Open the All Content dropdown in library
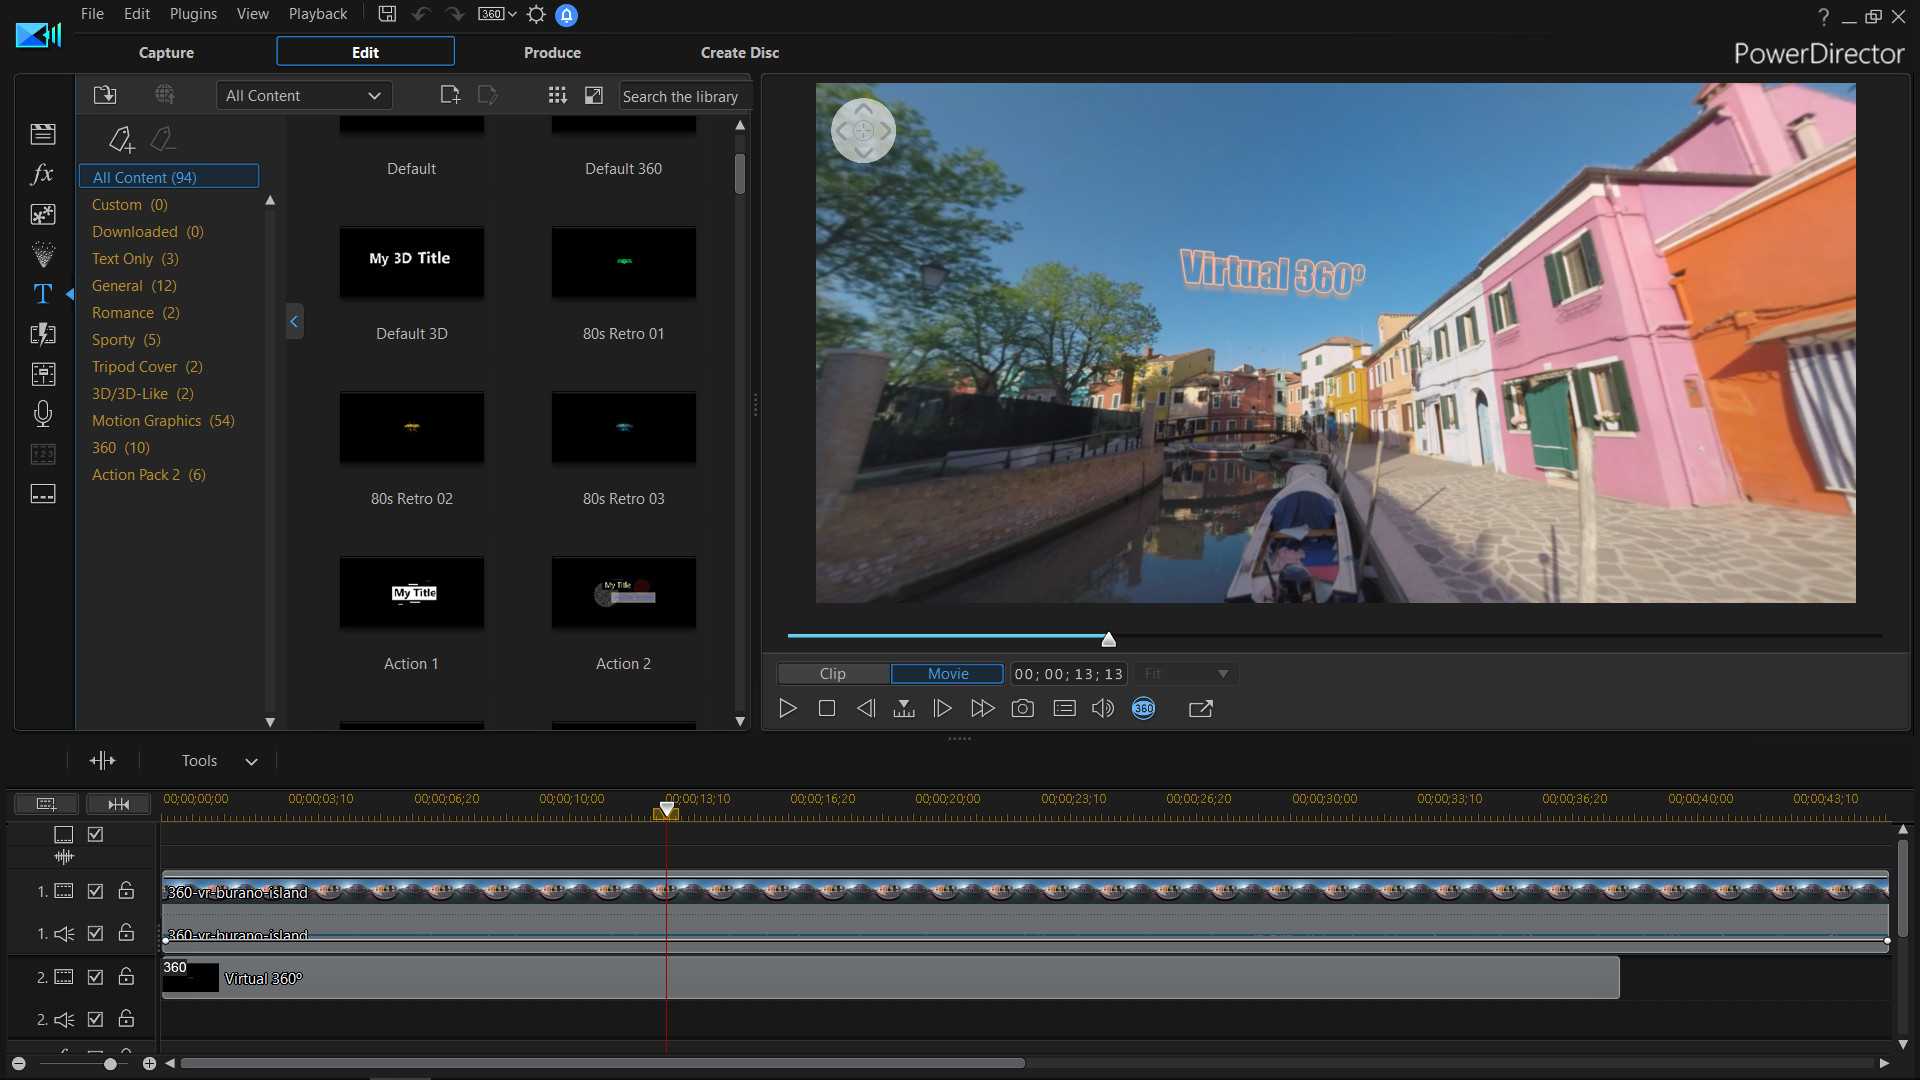This screenshot has height=1080, width=1920. pyautogui.click(x=303, y=95)
